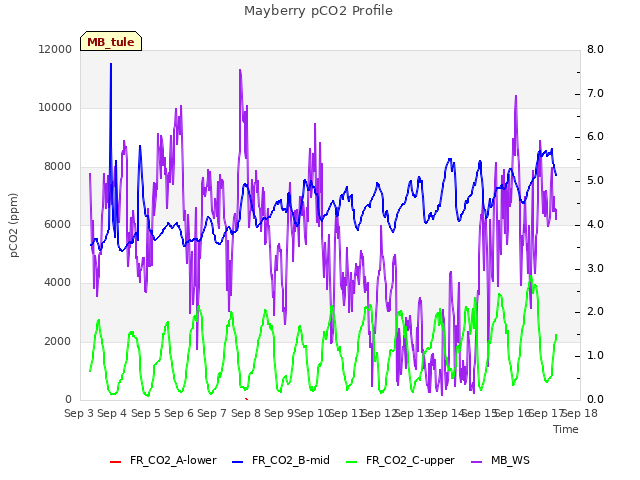The width and height of the screenshot is (640, 480).
Task: Click the Sep 5 date tick label
Action: tap(145, 413)
